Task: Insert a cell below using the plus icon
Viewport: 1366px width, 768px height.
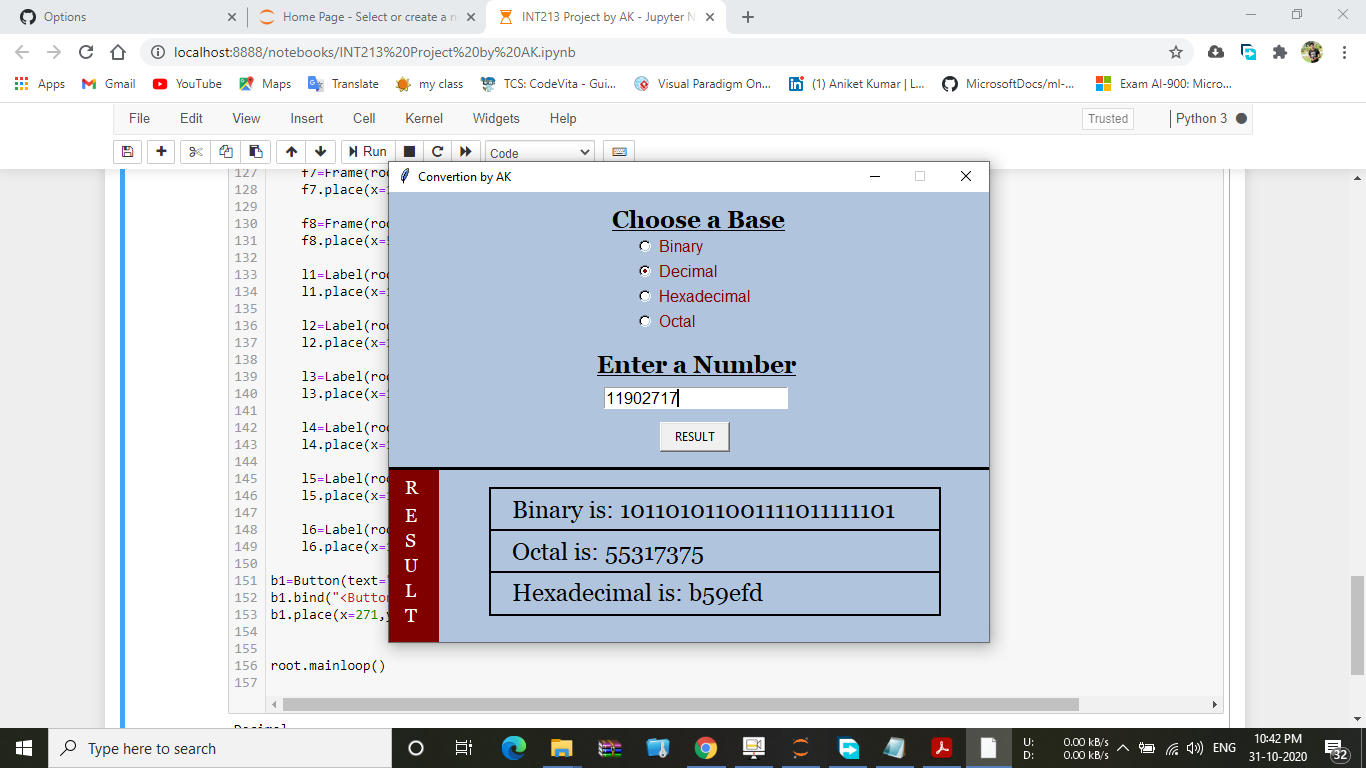Action: pyautogui.click(x=161, y=152)
